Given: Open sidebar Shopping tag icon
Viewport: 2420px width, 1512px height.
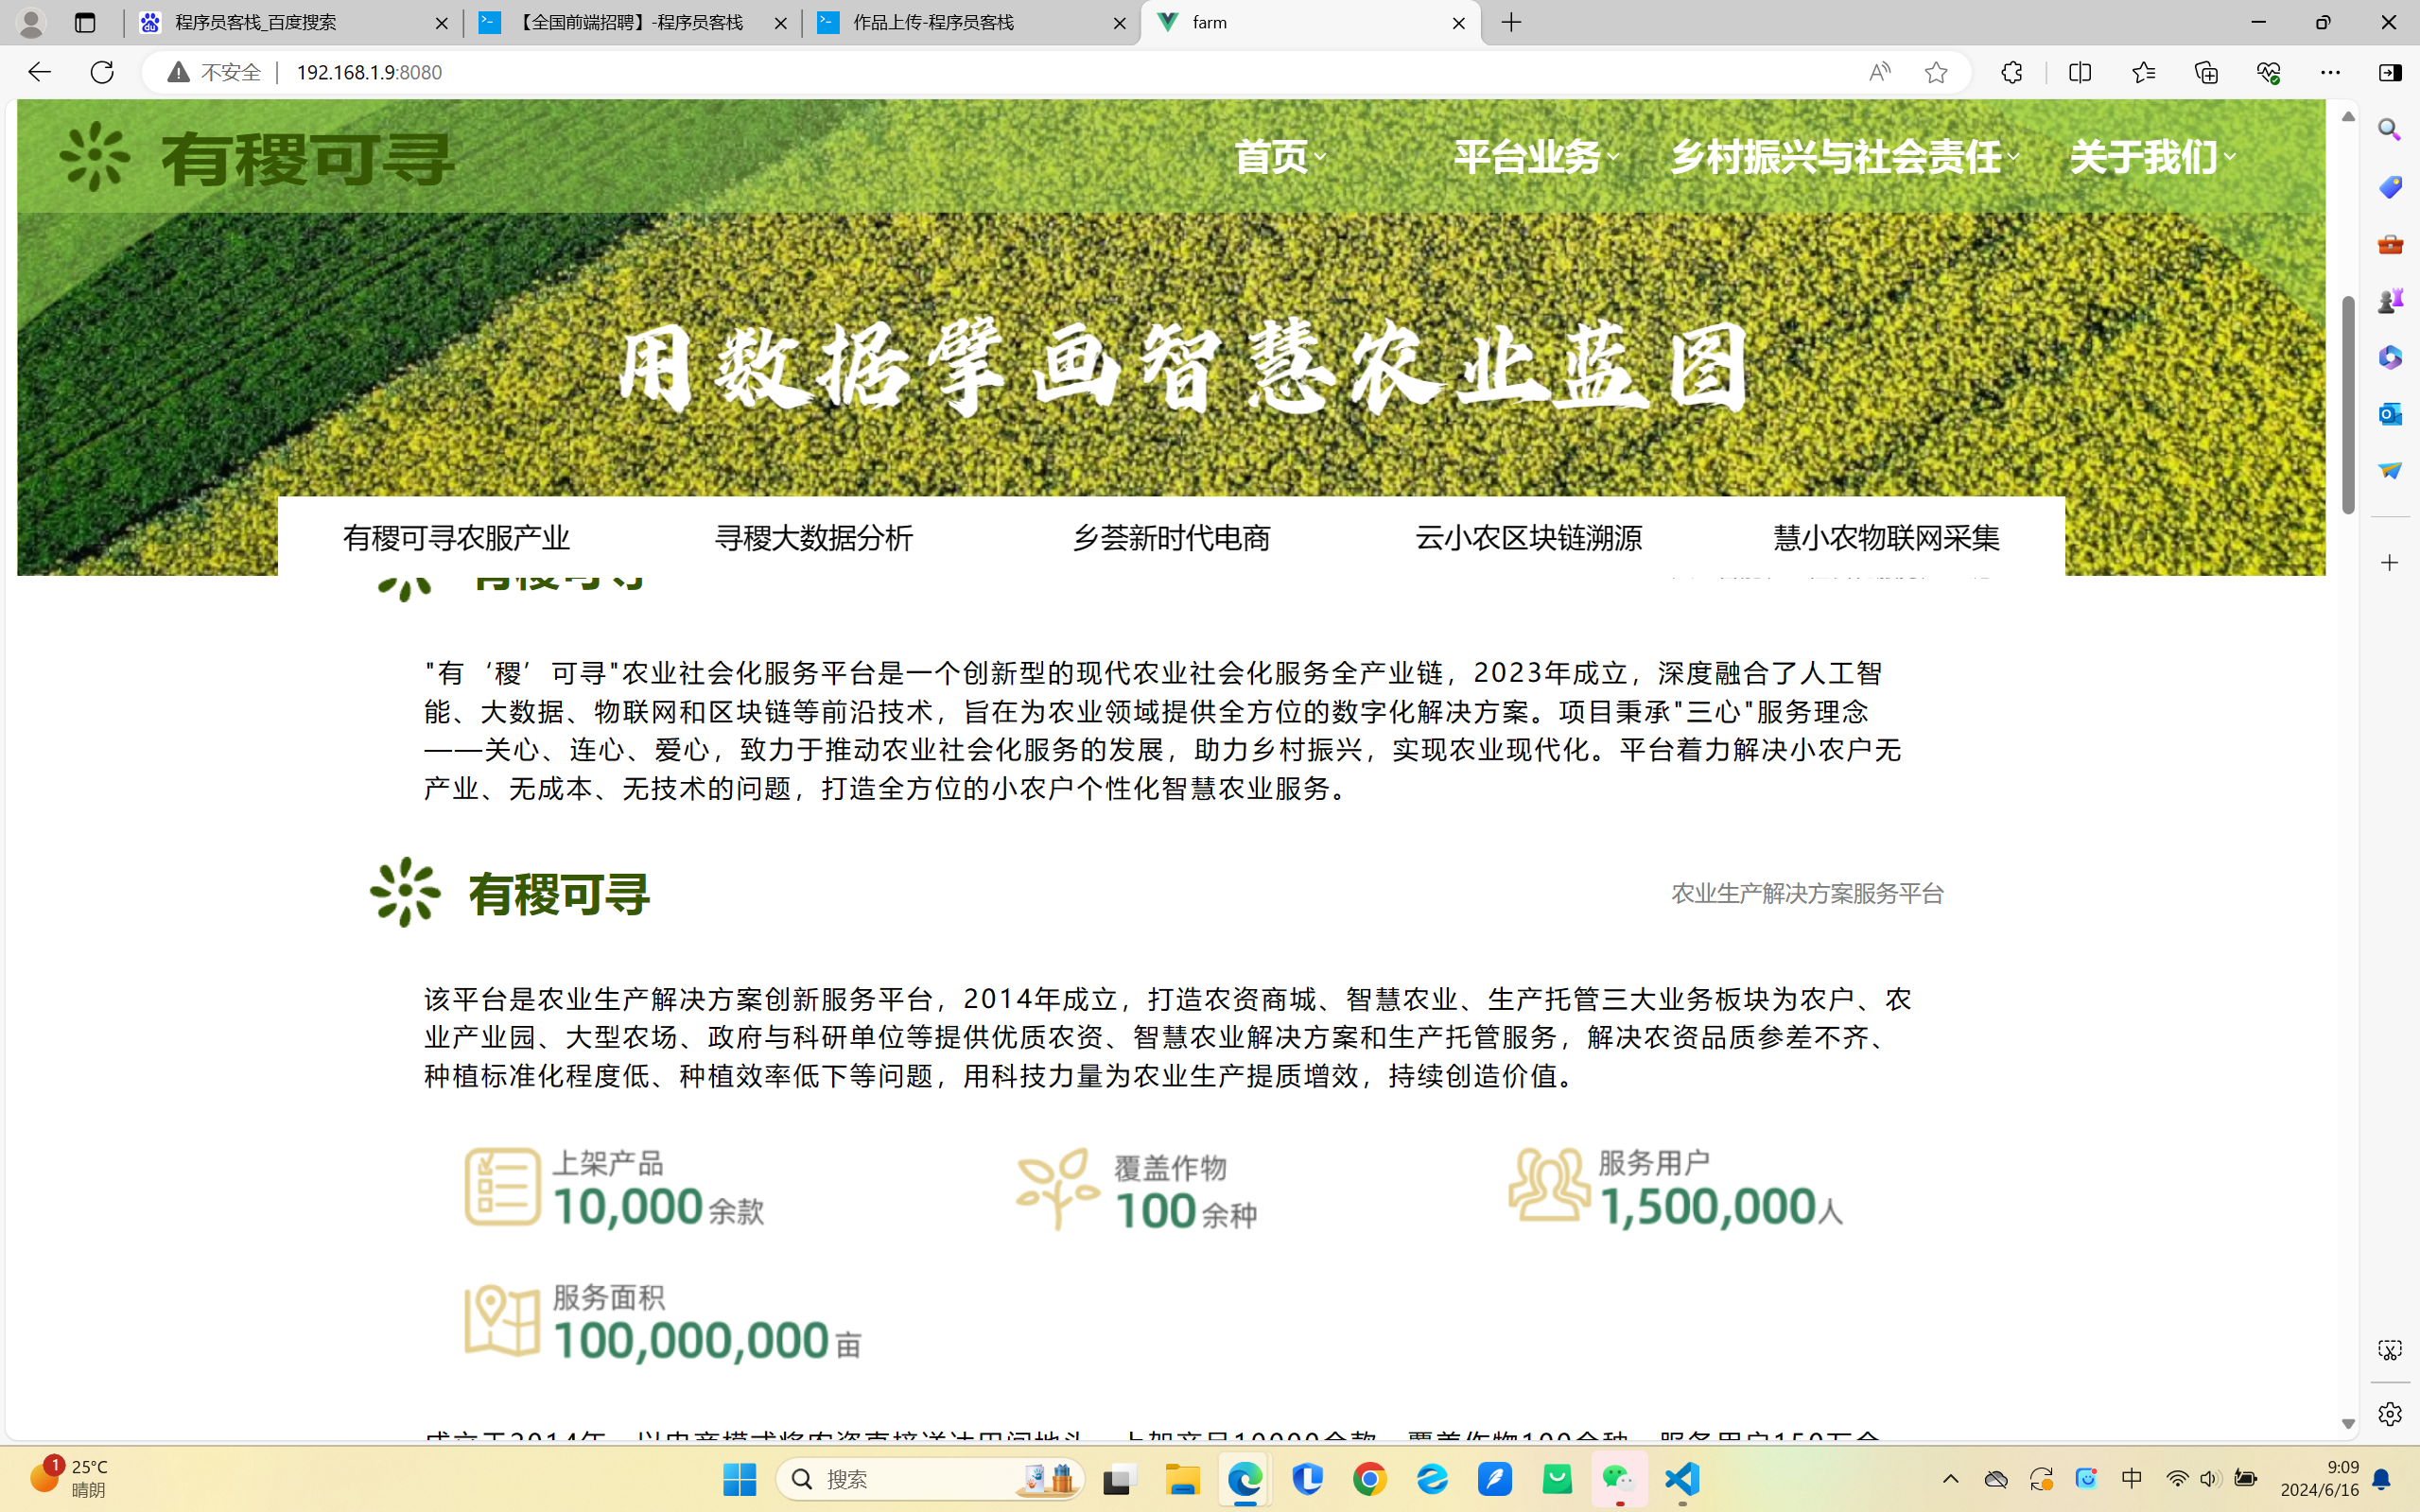Looking at the screenshot, I should (x=2390, y=187).
